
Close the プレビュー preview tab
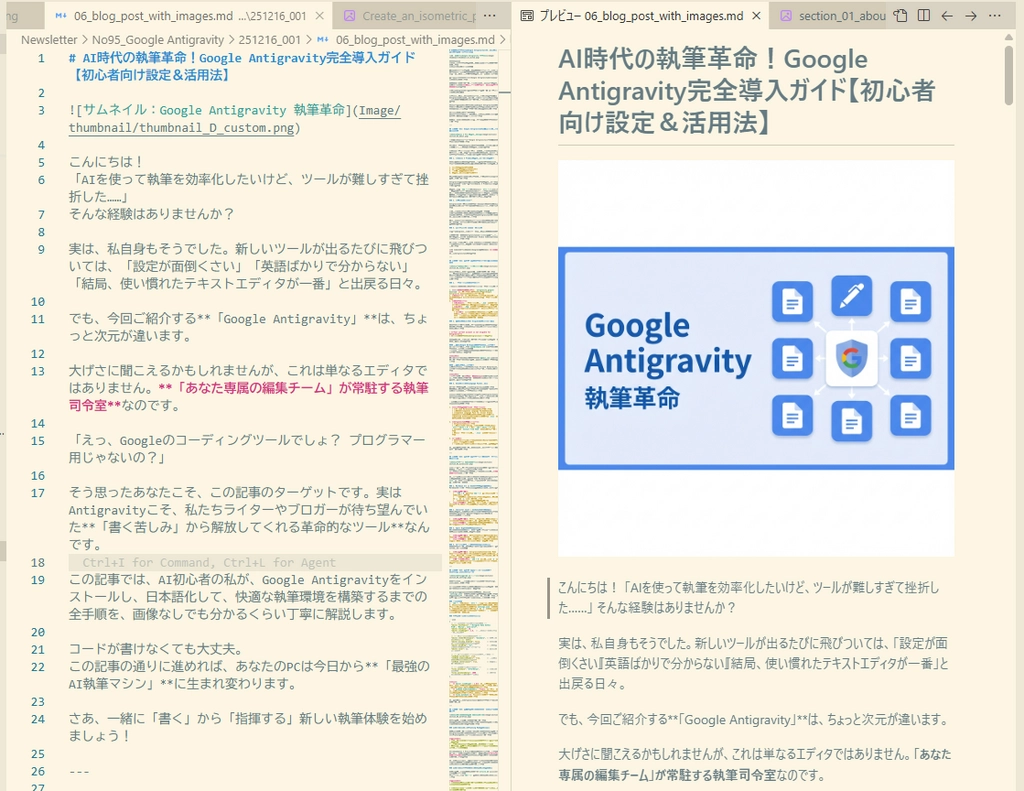click(756, 16)
